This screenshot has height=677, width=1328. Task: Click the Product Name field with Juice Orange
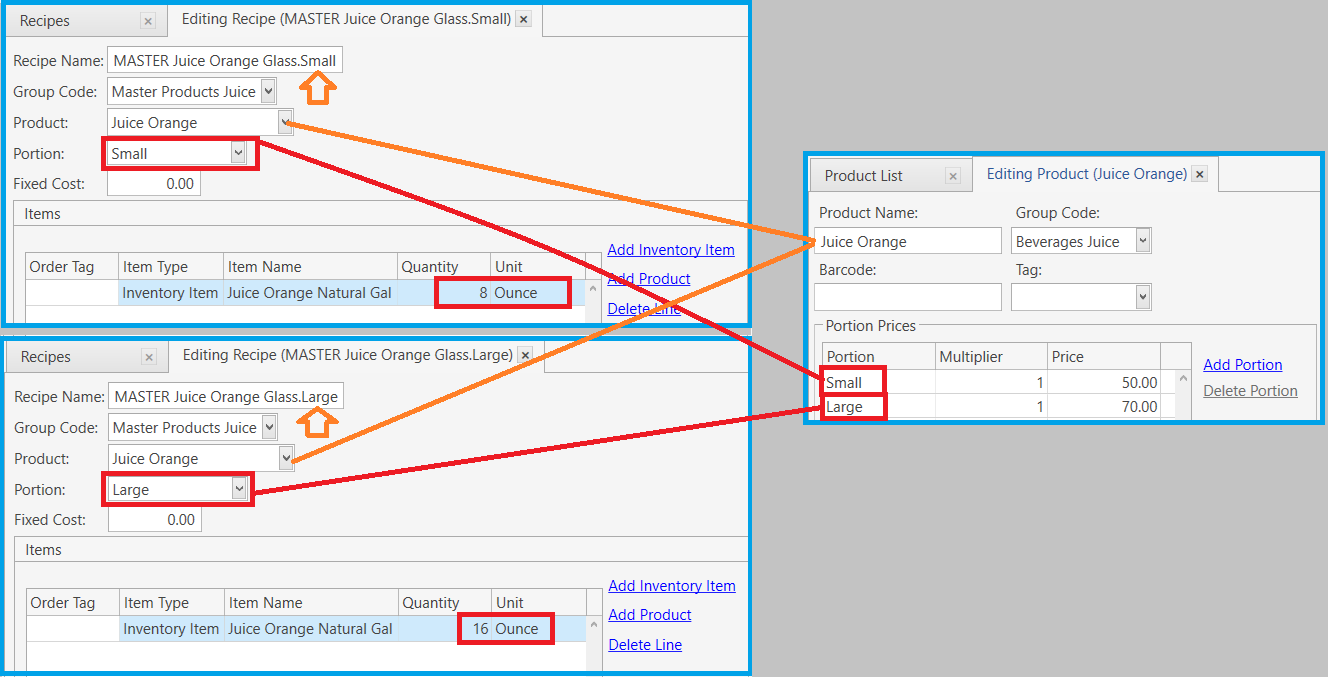pos(907,241)
